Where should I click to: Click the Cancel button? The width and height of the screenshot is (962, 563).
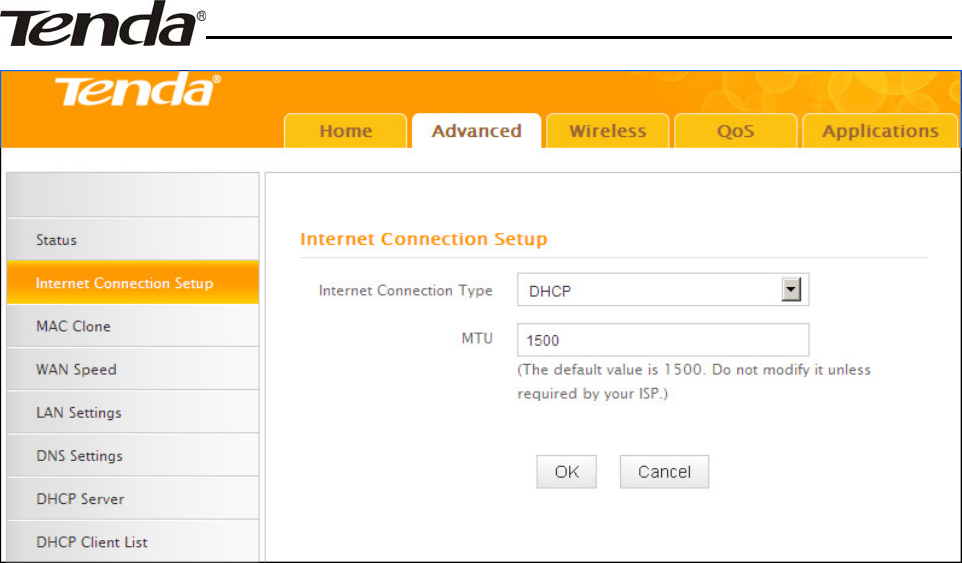664,472
